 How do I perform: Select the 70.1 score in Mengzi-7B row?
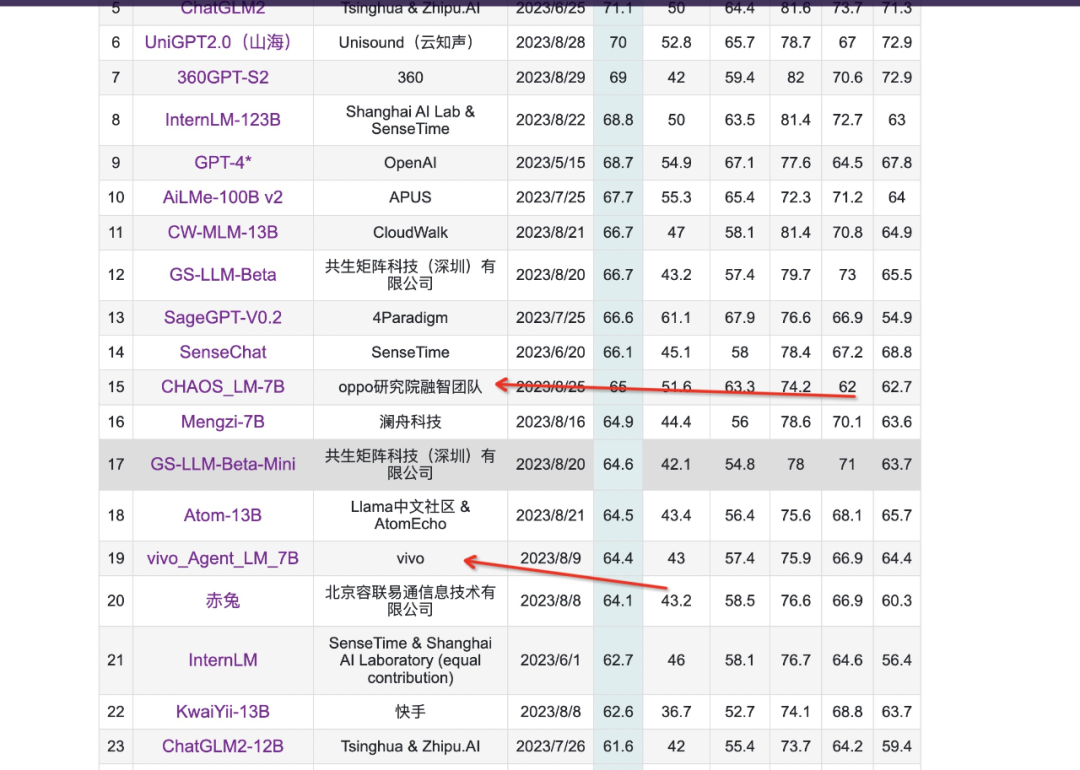point(847,422)
